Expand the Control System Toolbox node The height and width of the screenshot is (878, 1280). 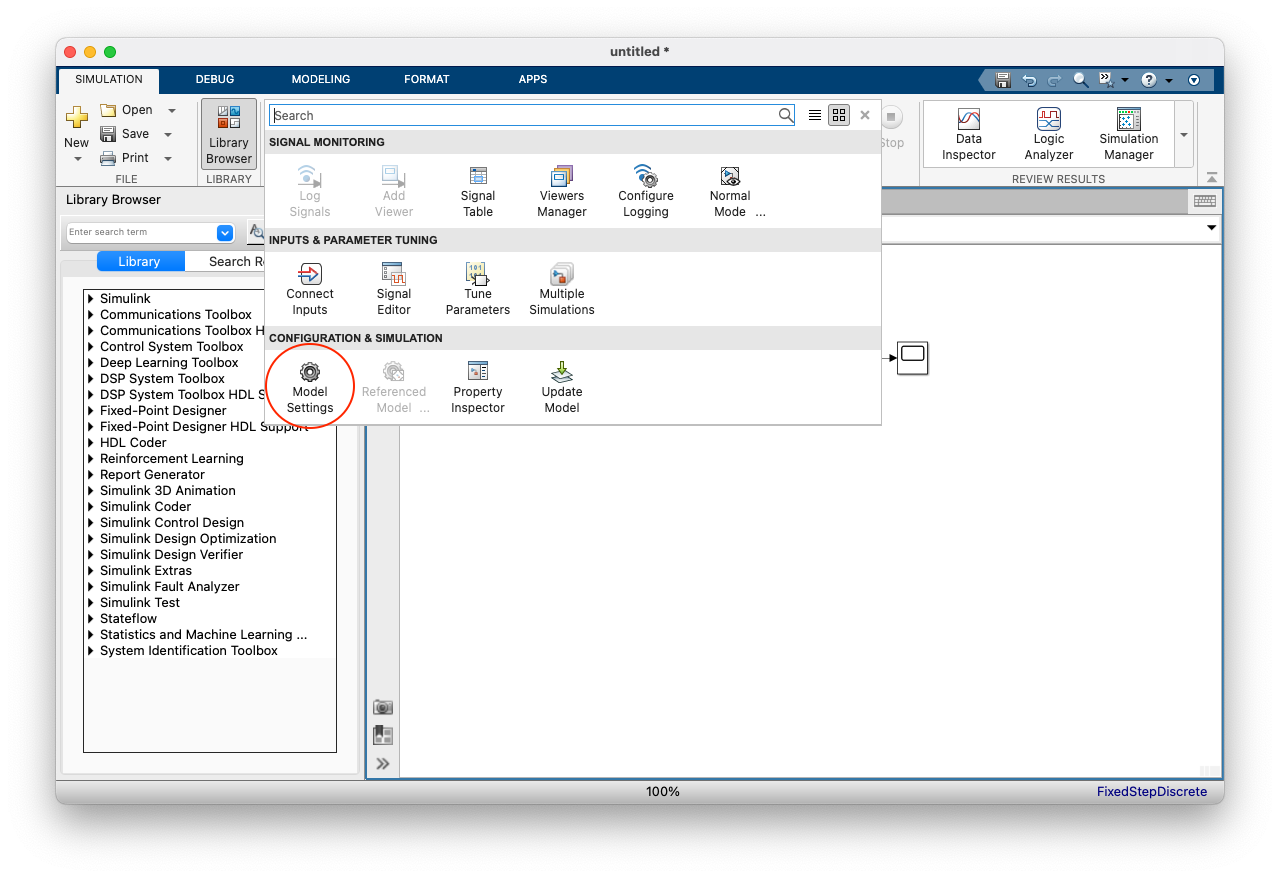91,347
